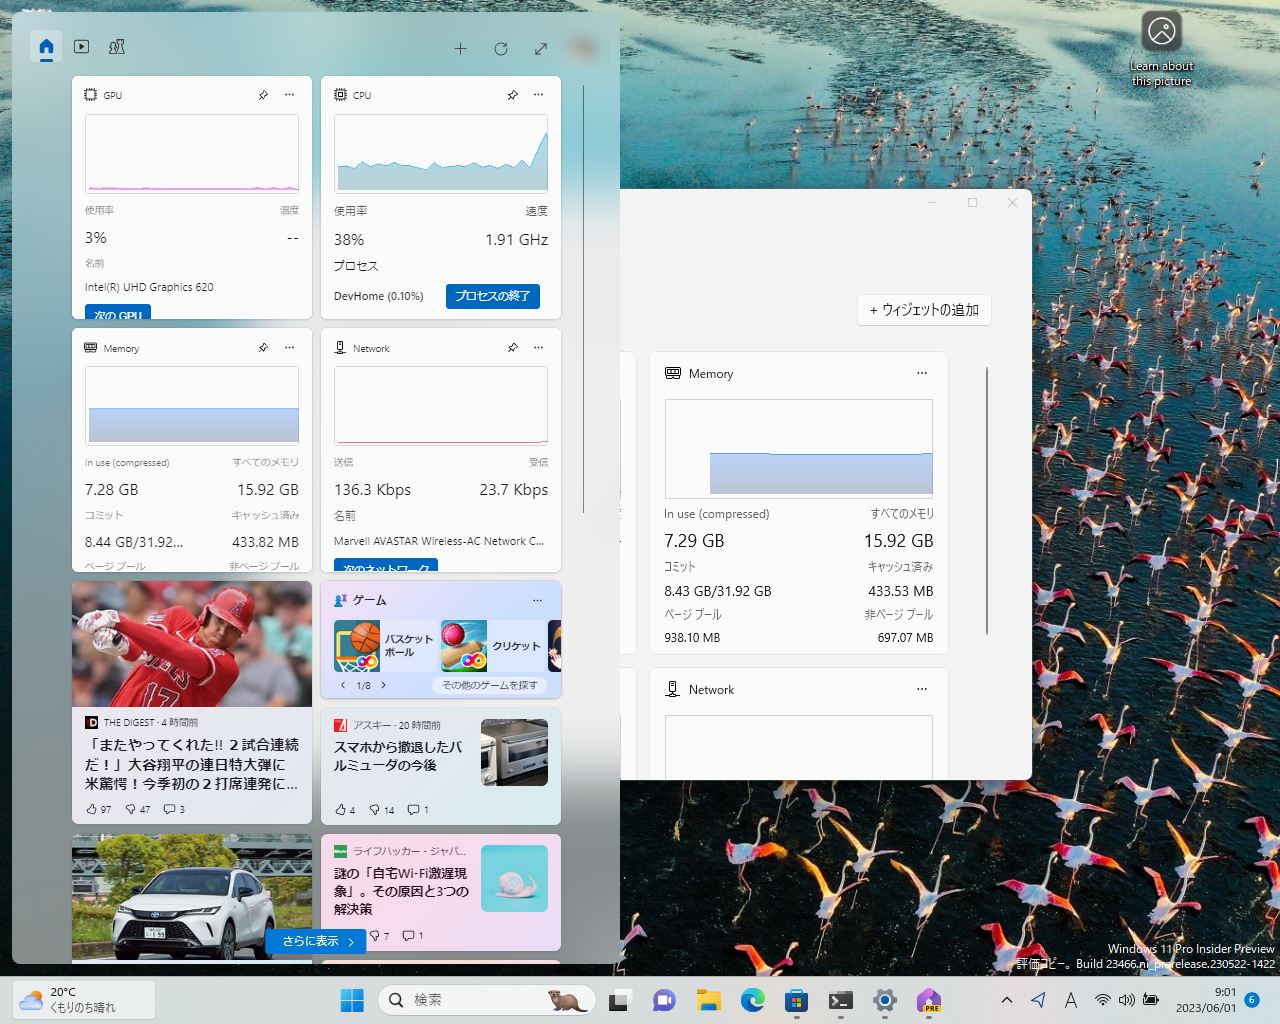The width and height of the screenshot is (1280, 1024).
Task: Unpin the Network widget
Action: [x=513, y=348]
